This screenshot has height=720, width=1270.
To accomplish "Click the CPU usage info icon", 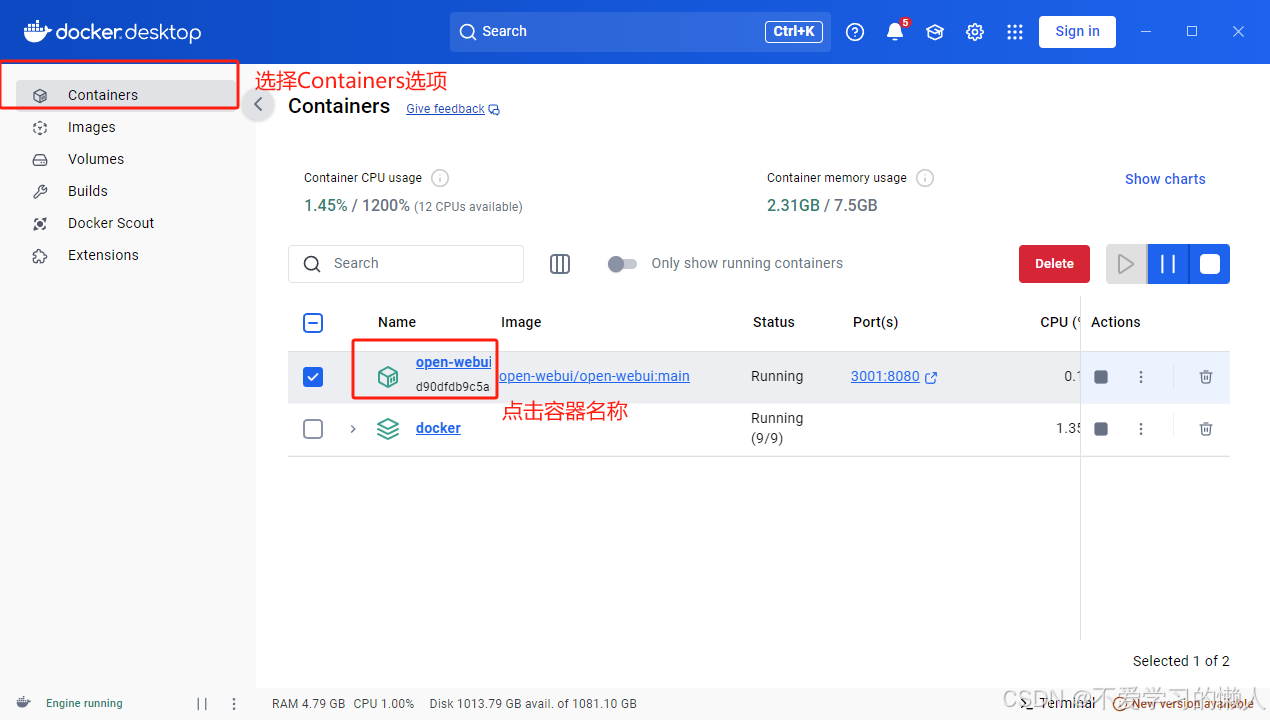I will [x=440, y=178].
